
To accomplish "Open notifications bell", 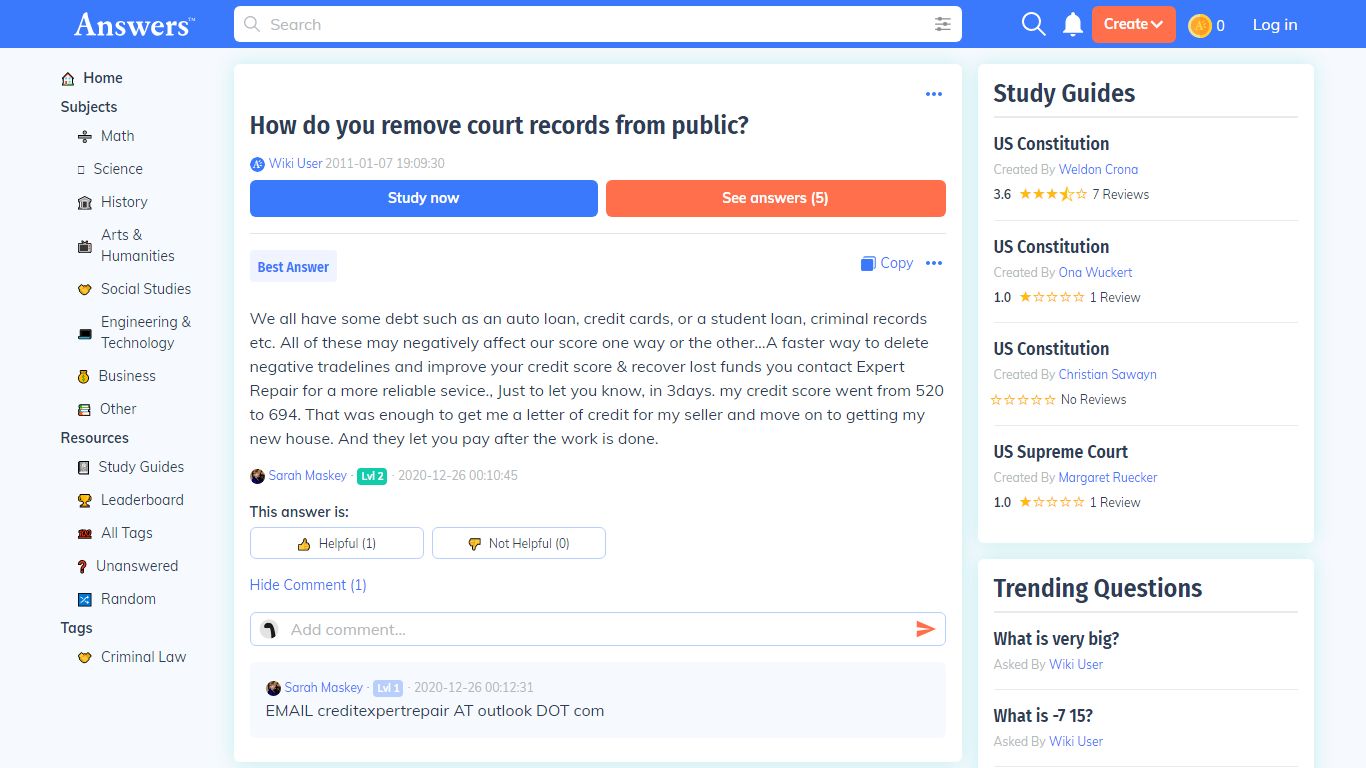I will pos(1073,24).
